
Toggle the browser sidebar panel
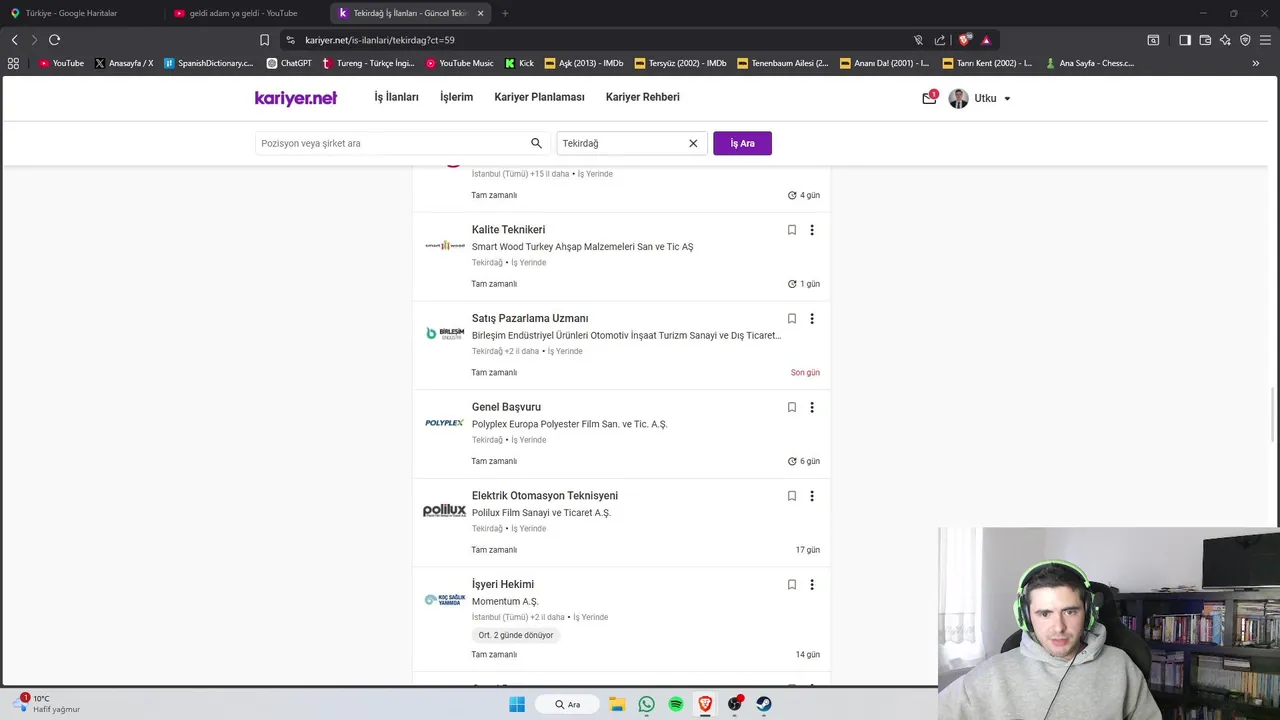tap(1185, 40)
